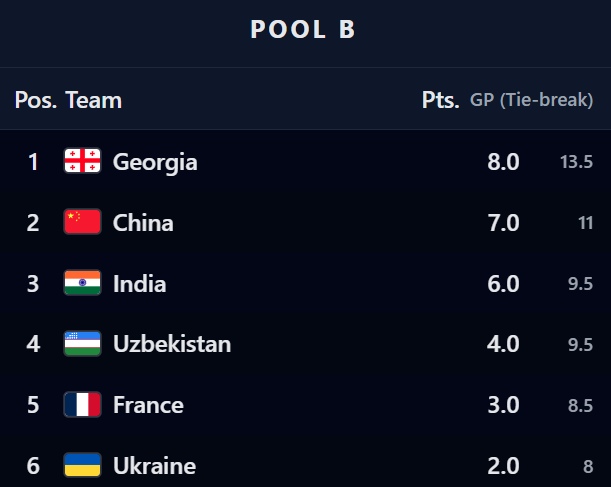
Task: Click the POOL B heading
Action: click(x=303, y=30)
